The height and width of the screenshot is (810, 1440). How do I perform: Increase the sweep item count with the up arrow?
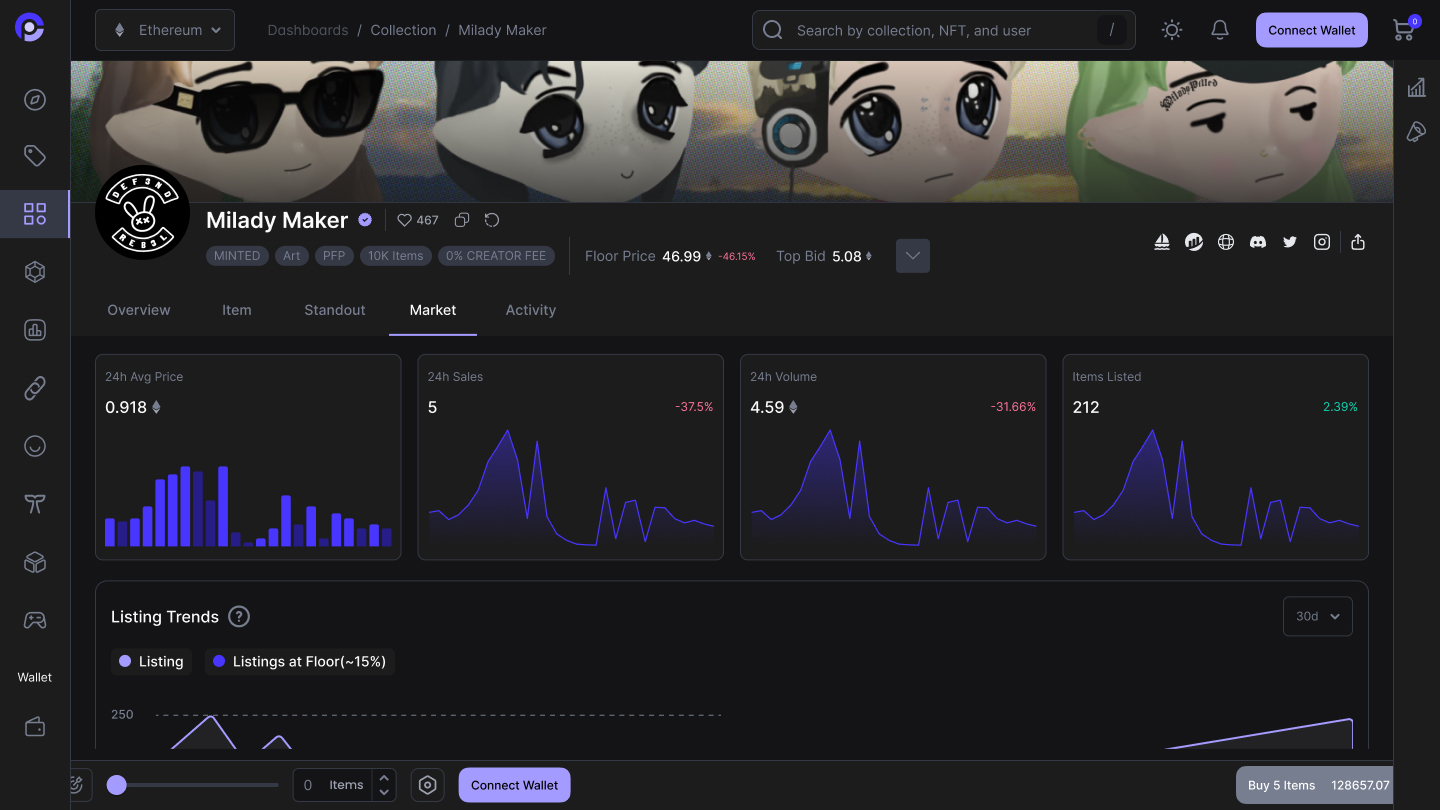(384, 778)
